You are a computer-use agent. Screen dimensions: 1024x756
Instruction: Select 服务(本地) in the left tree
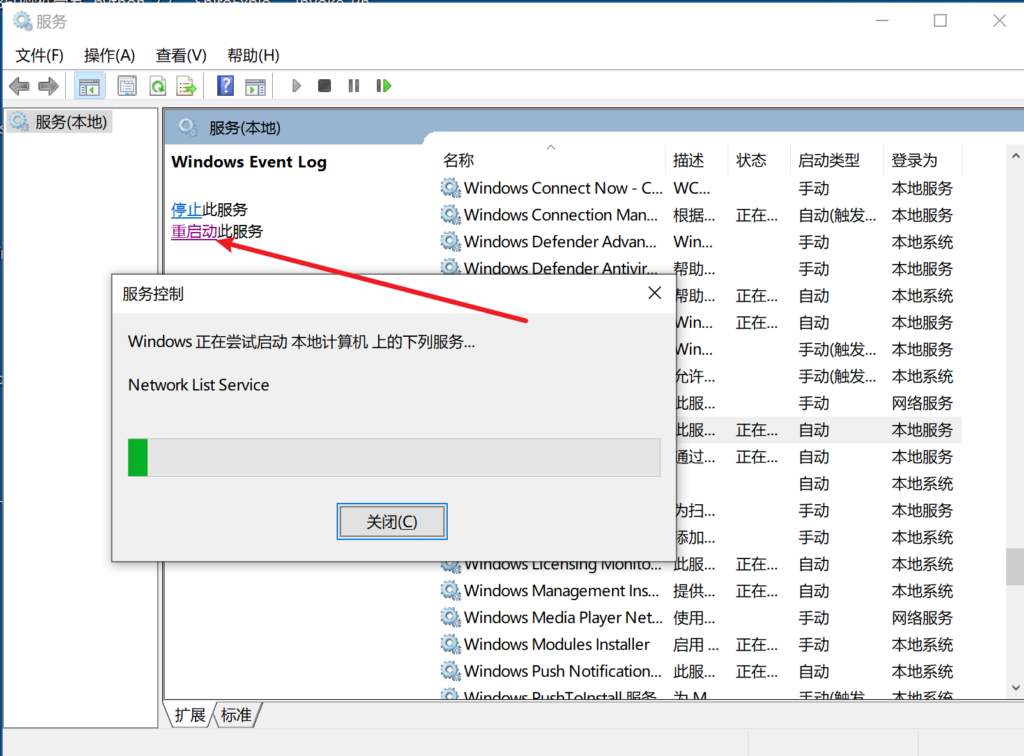60,122
